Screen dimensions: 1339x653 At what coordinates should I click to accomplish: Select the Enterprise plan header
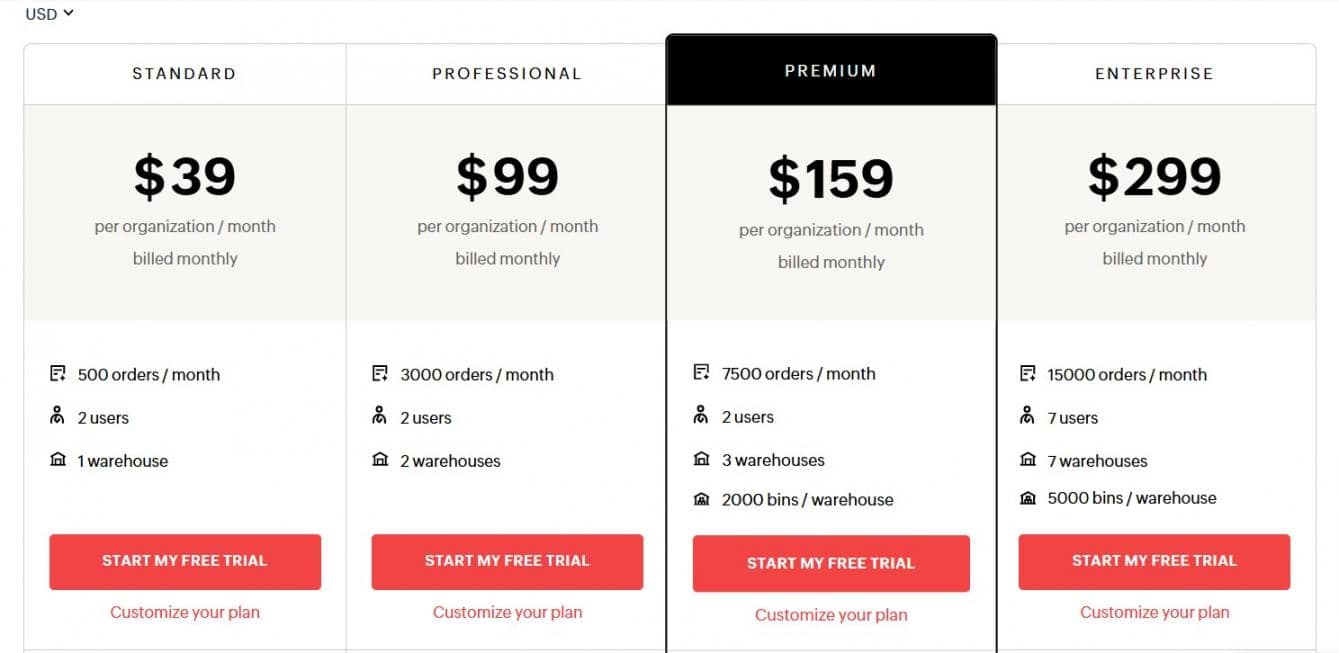click(x=1154, y=74)
